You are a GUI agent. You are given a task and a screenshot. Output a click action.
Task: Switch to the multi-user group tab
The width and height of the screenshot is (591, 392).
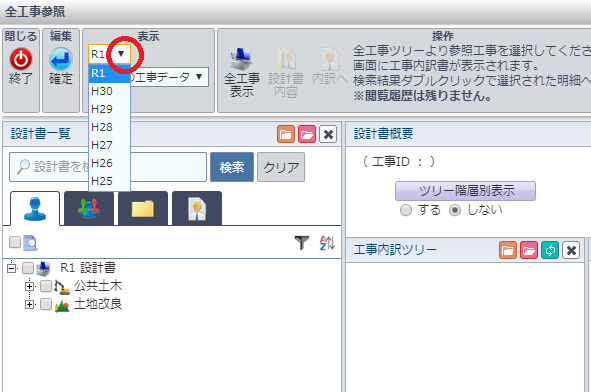tap(89, 208)
